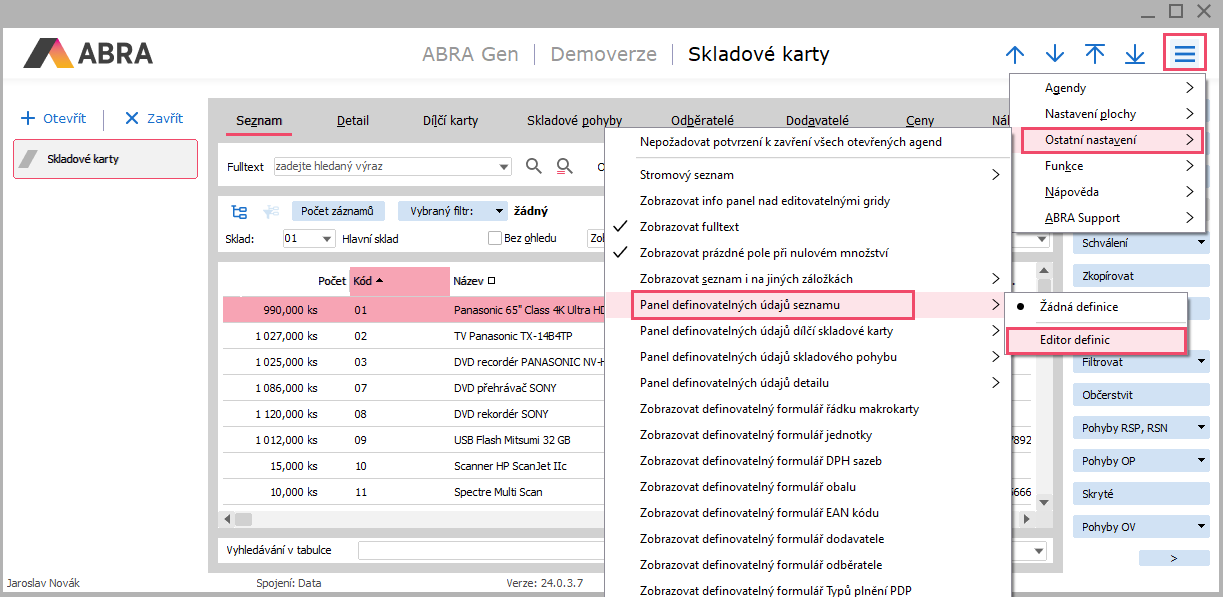Expand the Agendy submenu
Viewport: 1223px width, 597px height.
1110,88
